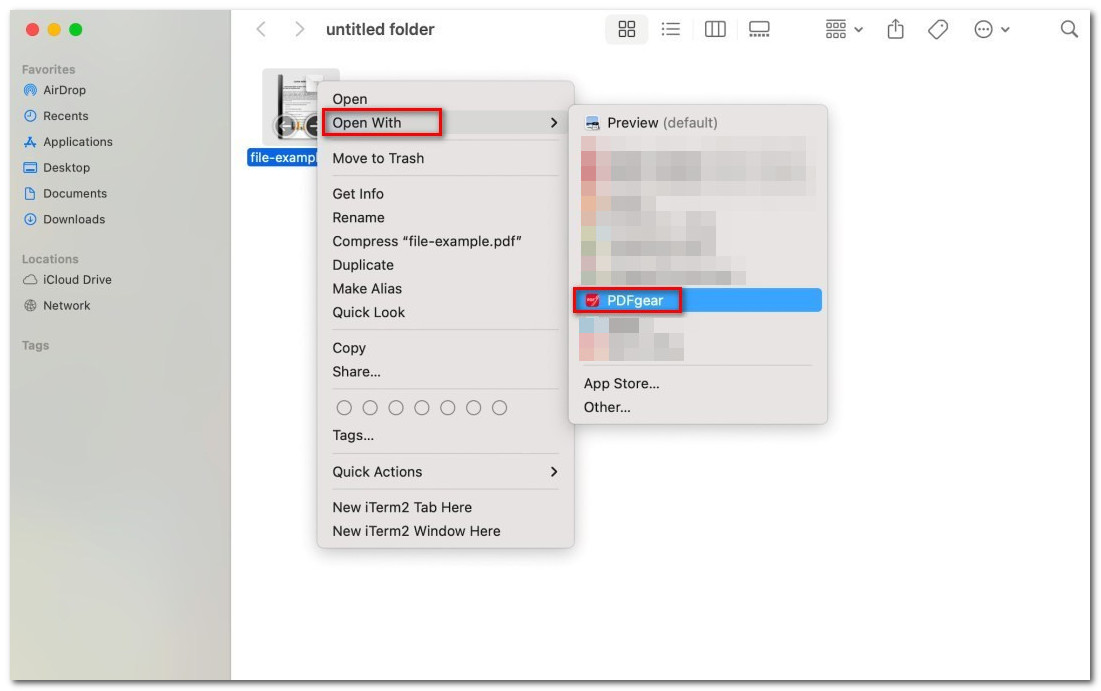Select Move to Trash in context menu
The width and height of the screenshot is (1101, 691).
click(378, 158)
